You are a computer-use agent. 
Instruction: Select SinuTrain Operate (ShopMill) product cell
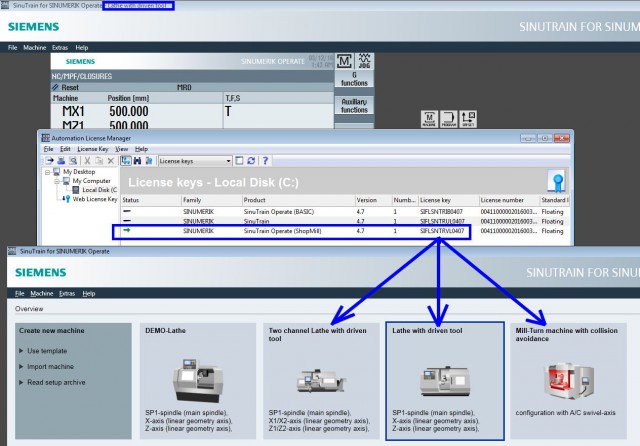282,231
